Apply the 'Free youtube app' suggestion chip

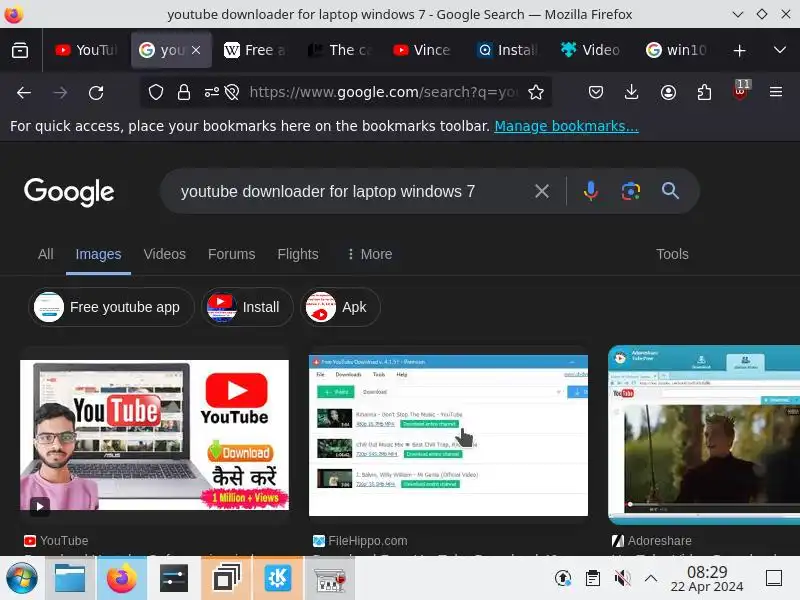tap(111, 307)
